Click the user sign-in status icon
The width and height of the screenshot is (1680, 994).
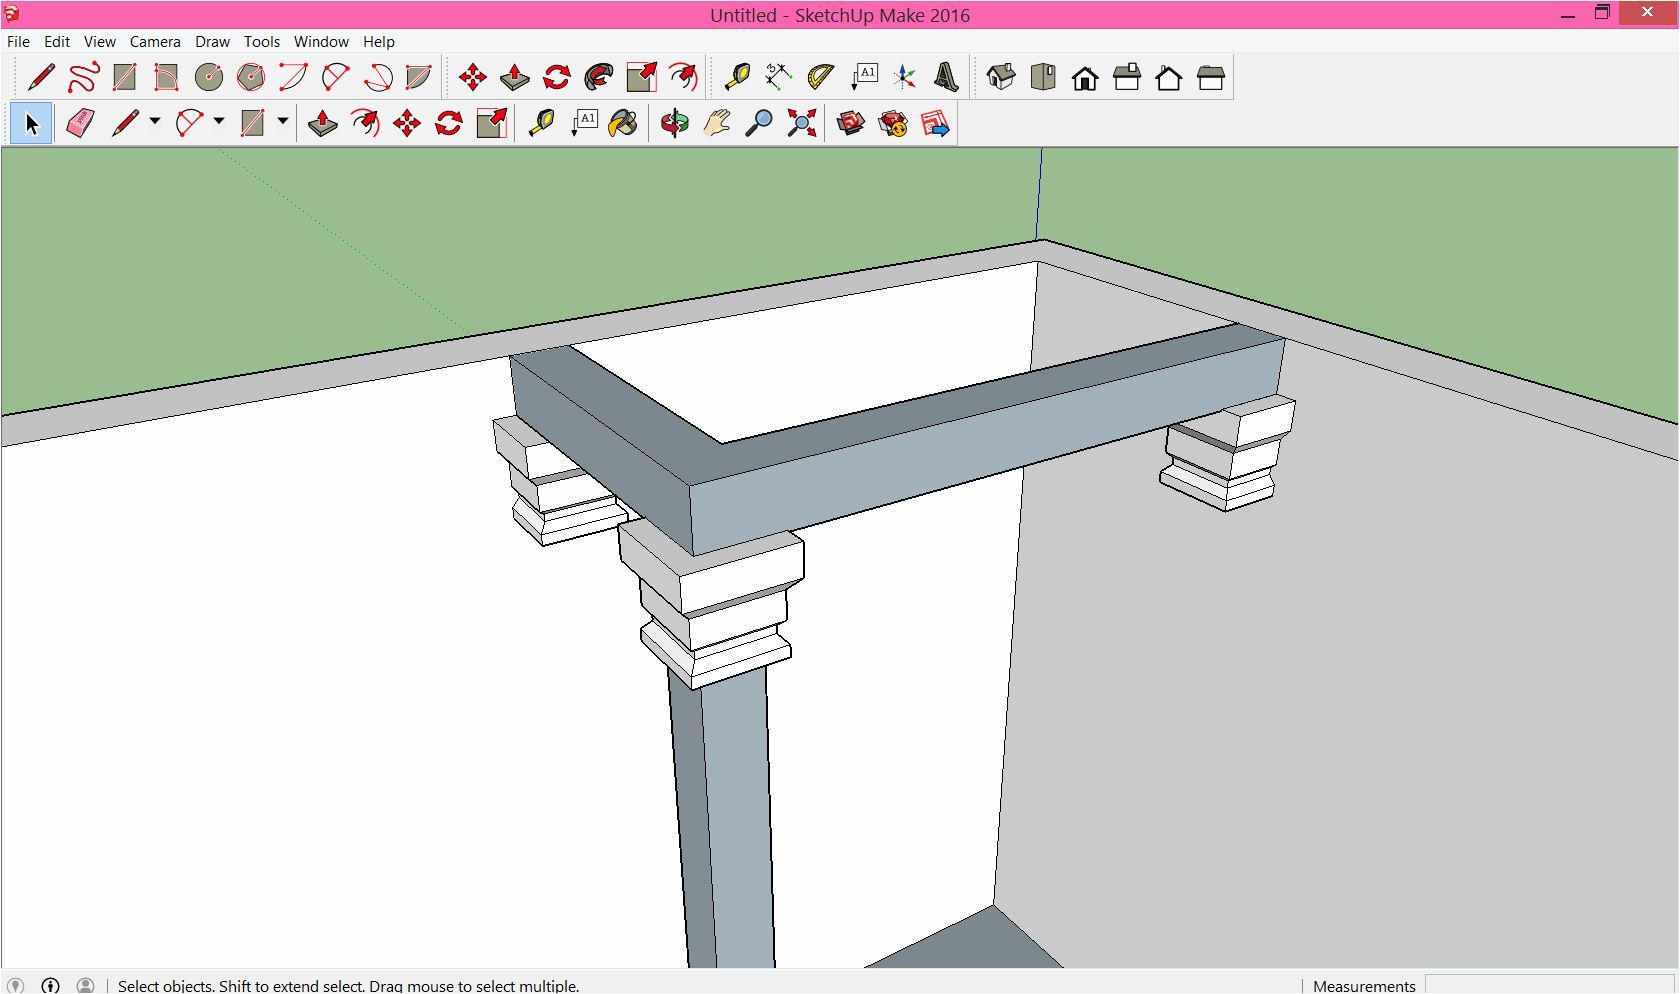point(86,985)
